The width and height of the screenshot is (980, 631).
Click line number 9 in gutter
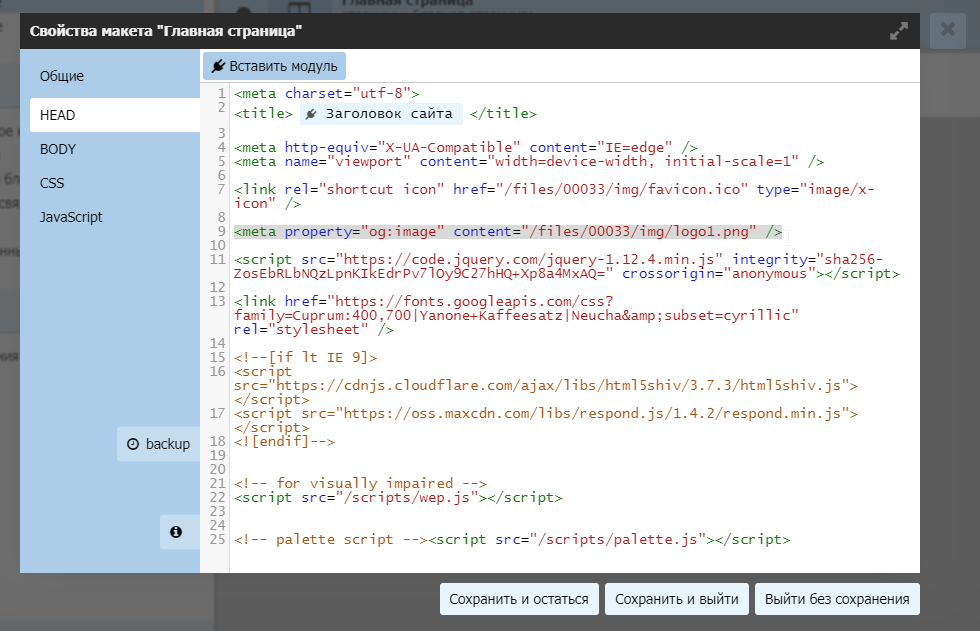[x=221, y=231]
